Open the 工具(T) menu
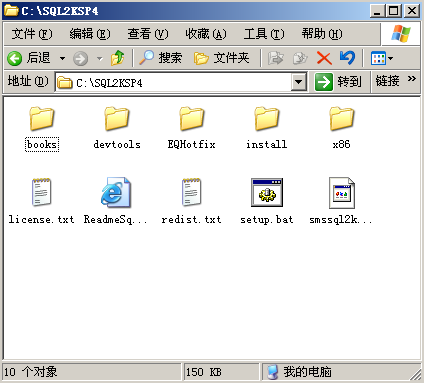The width and height of the screenshot is (424, 383). pyautogui.click(x=264, y=34)
